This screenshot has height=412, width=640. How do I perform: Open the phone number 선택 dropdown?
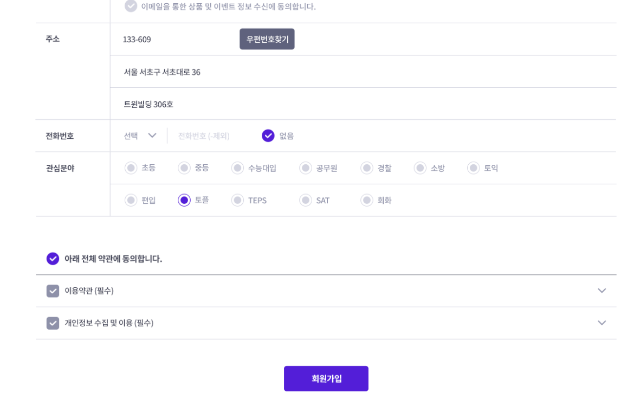point(141,136)
